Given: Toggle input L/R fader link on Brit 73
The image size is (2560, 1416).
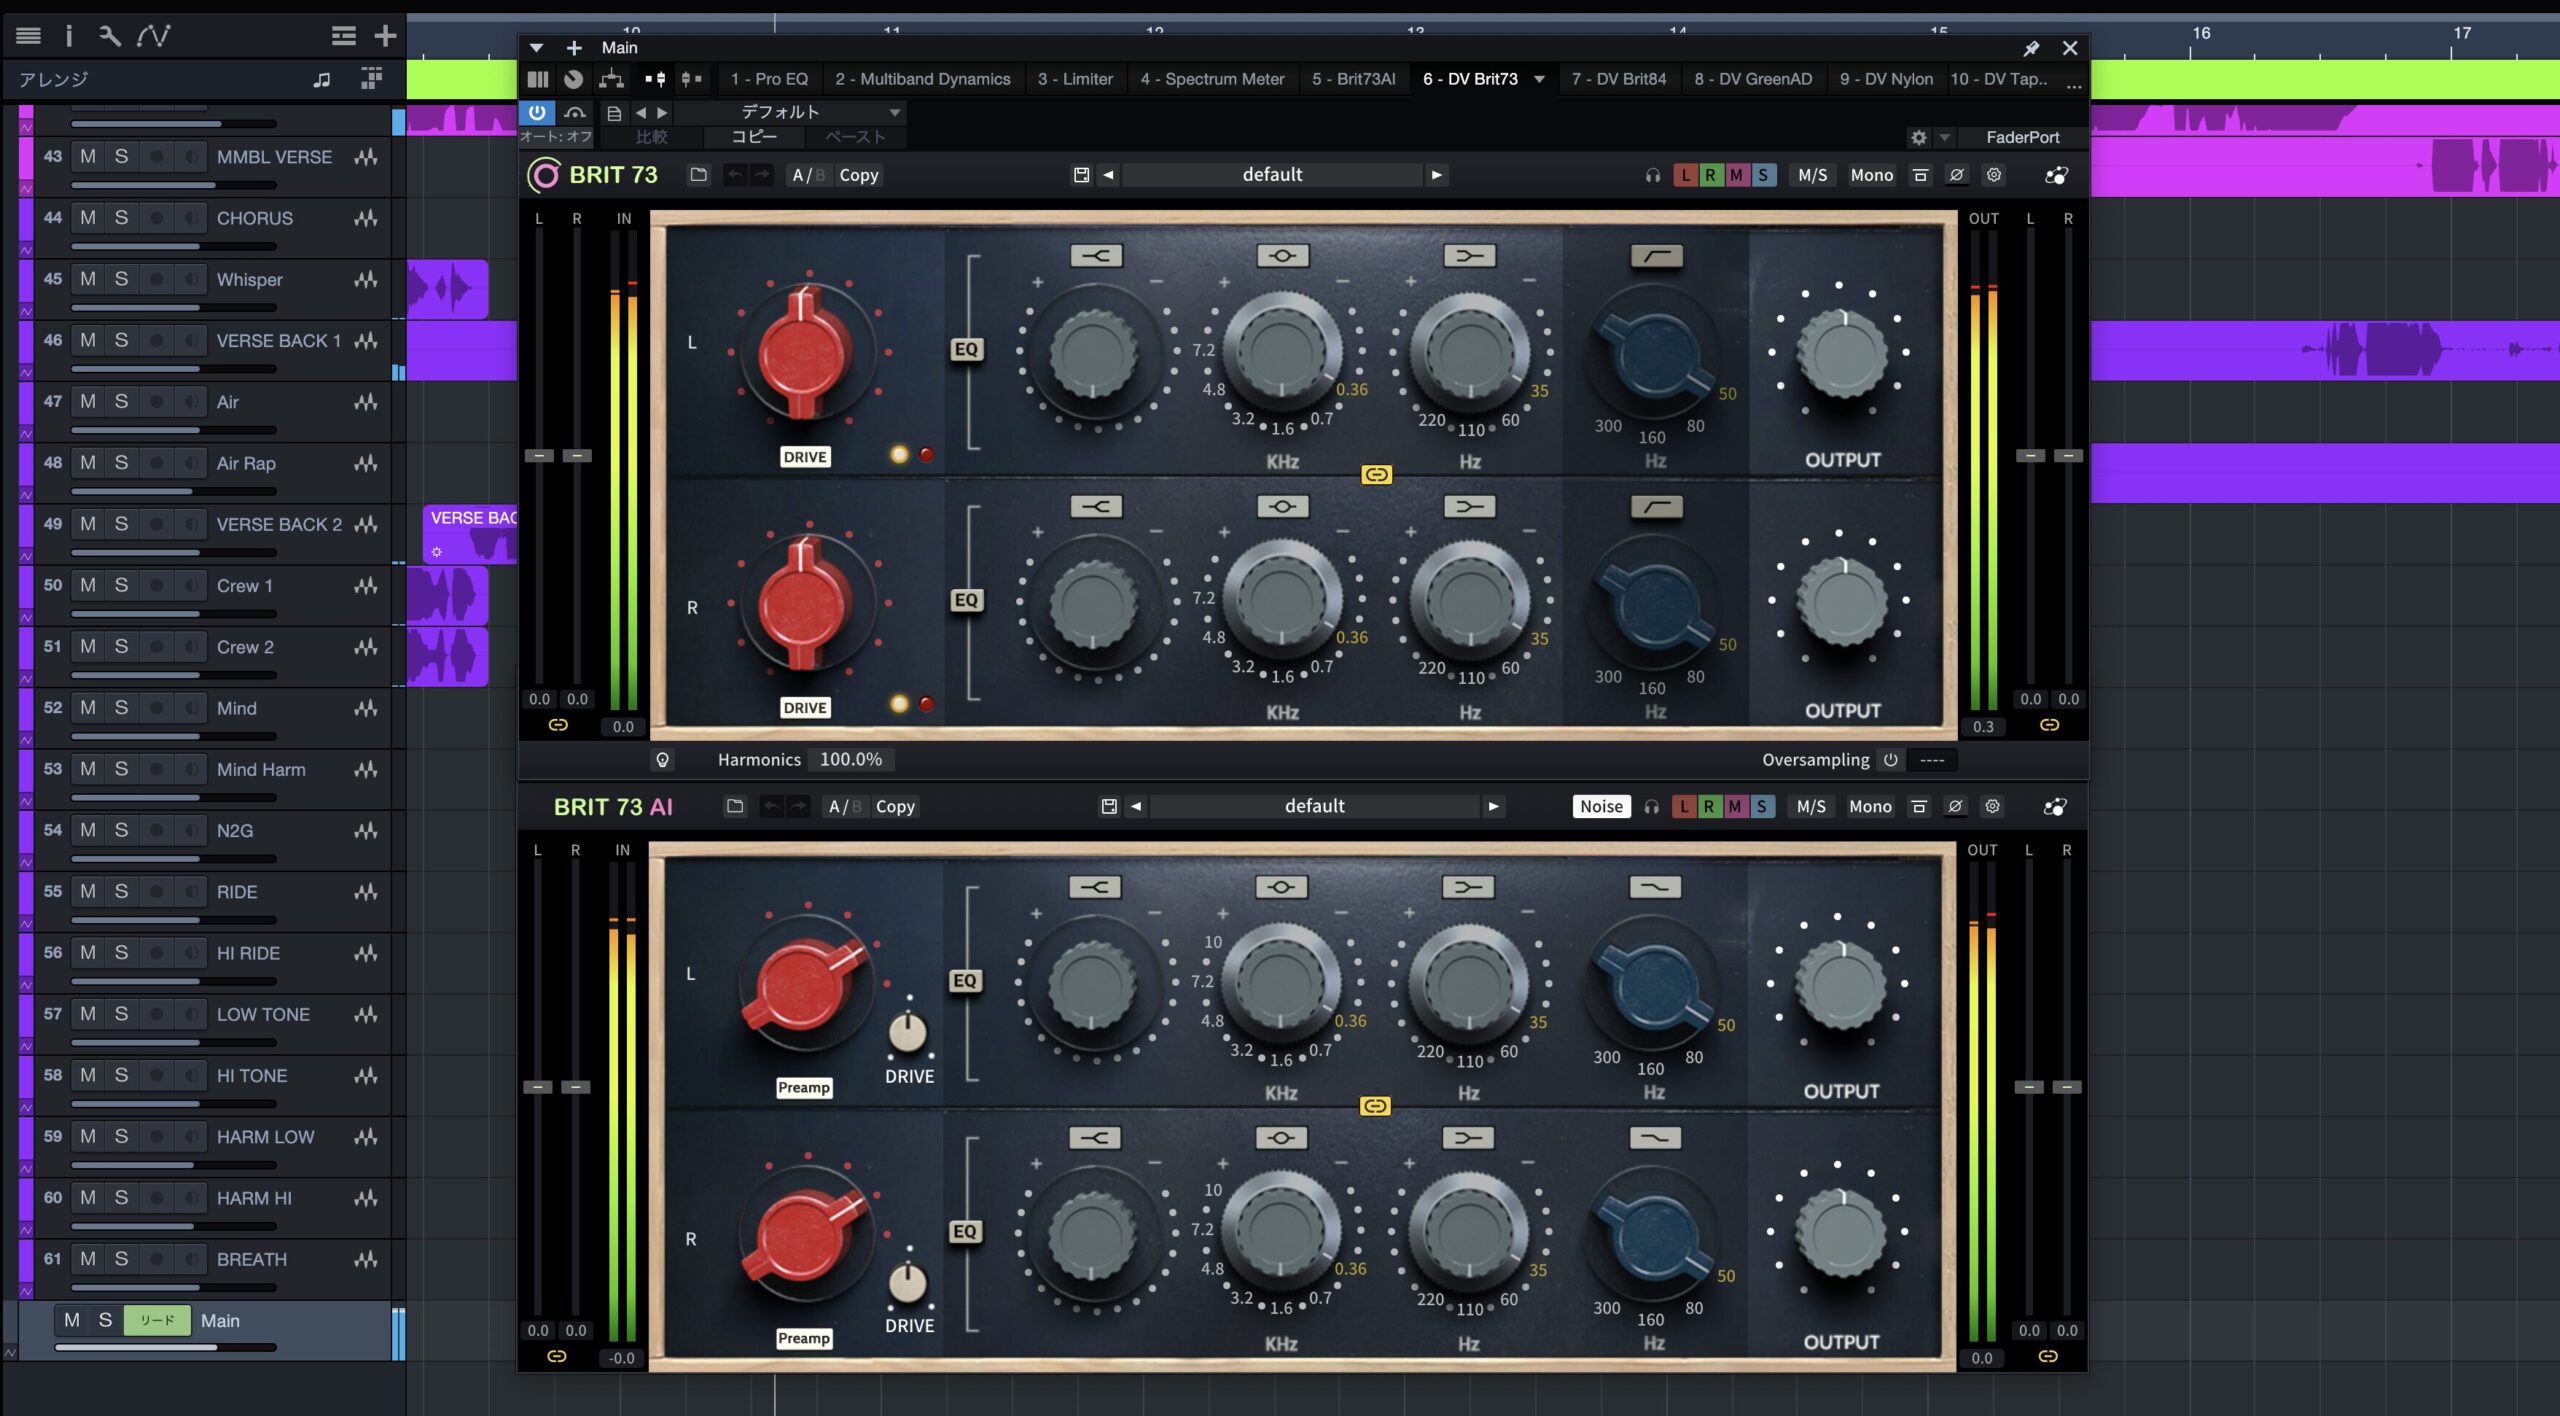Looking at the screenshot, I should pos(558,725).
